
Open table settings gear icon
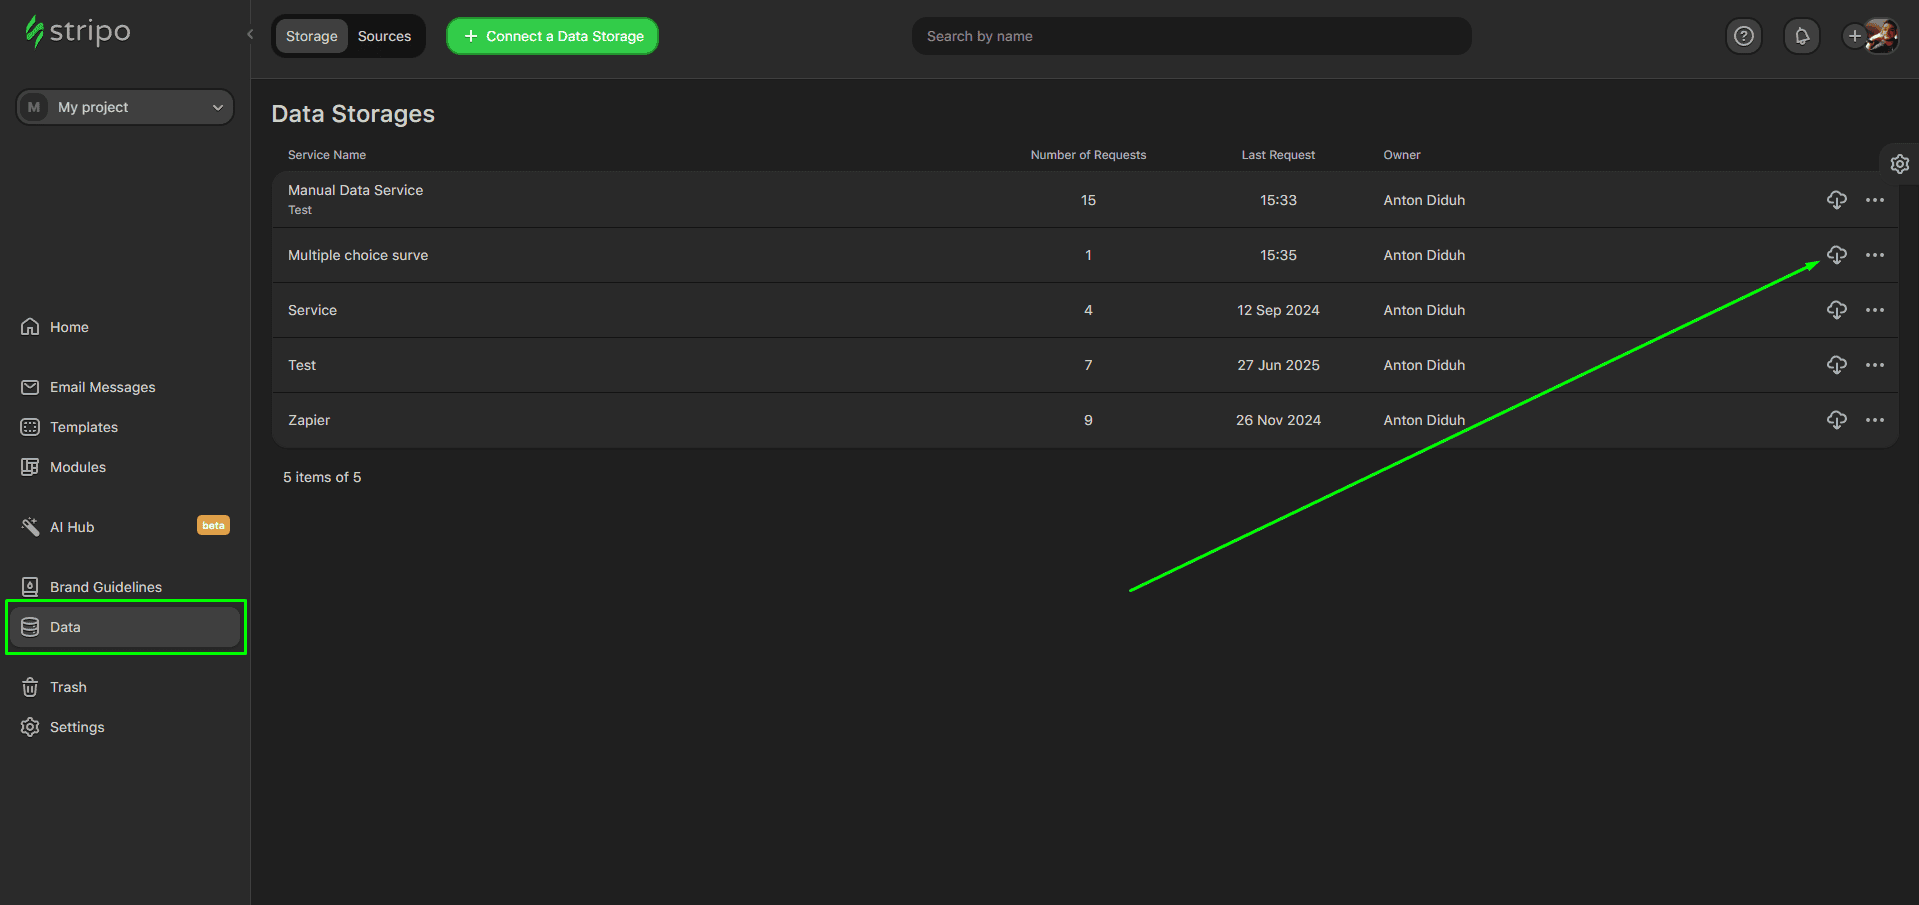click(1899, 164)
